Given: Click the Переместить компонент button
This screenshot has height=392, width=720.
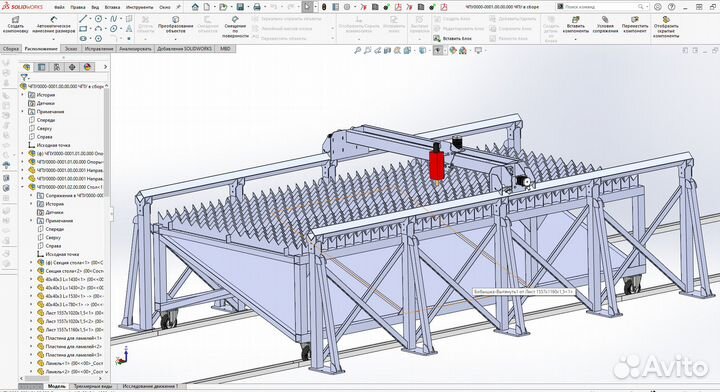Looking at the screenshot, I should pyautogui.click(x=635, y=25).
